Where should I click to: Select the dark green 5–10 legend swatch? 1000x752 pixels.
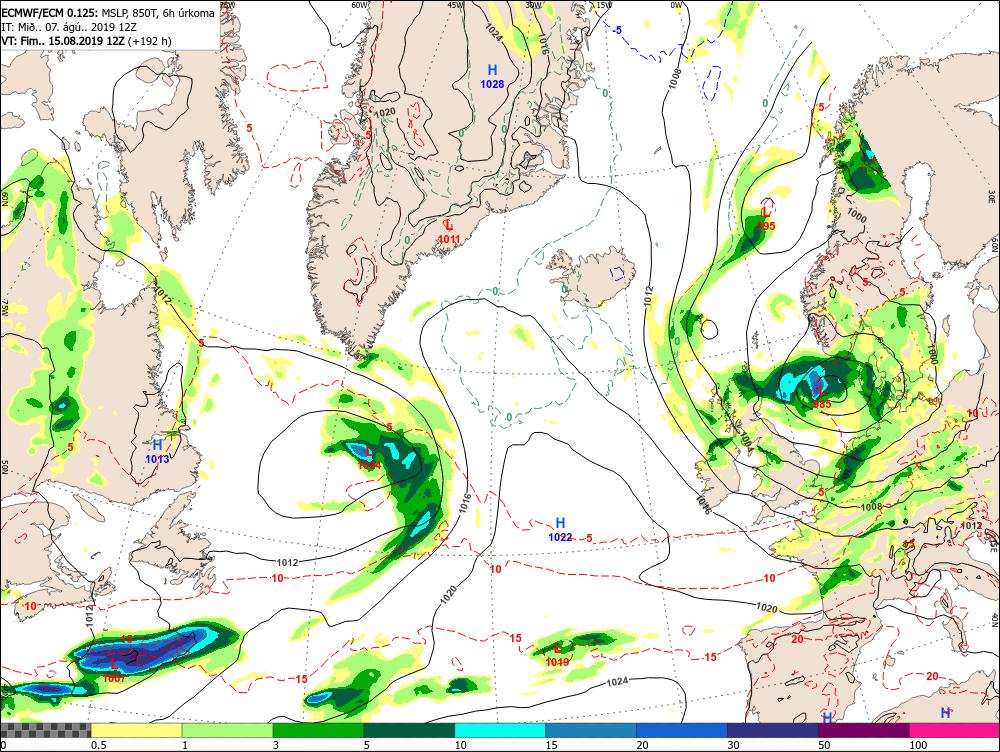point(409,730)
